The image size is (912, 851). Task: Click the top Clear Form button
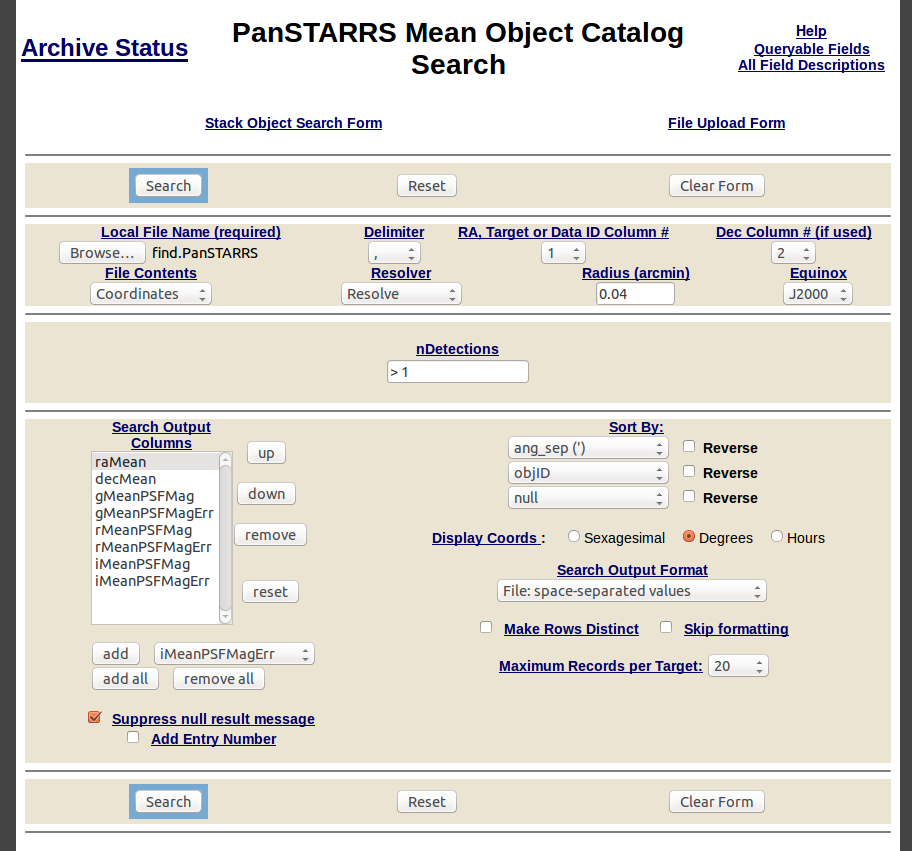(717, 186)
